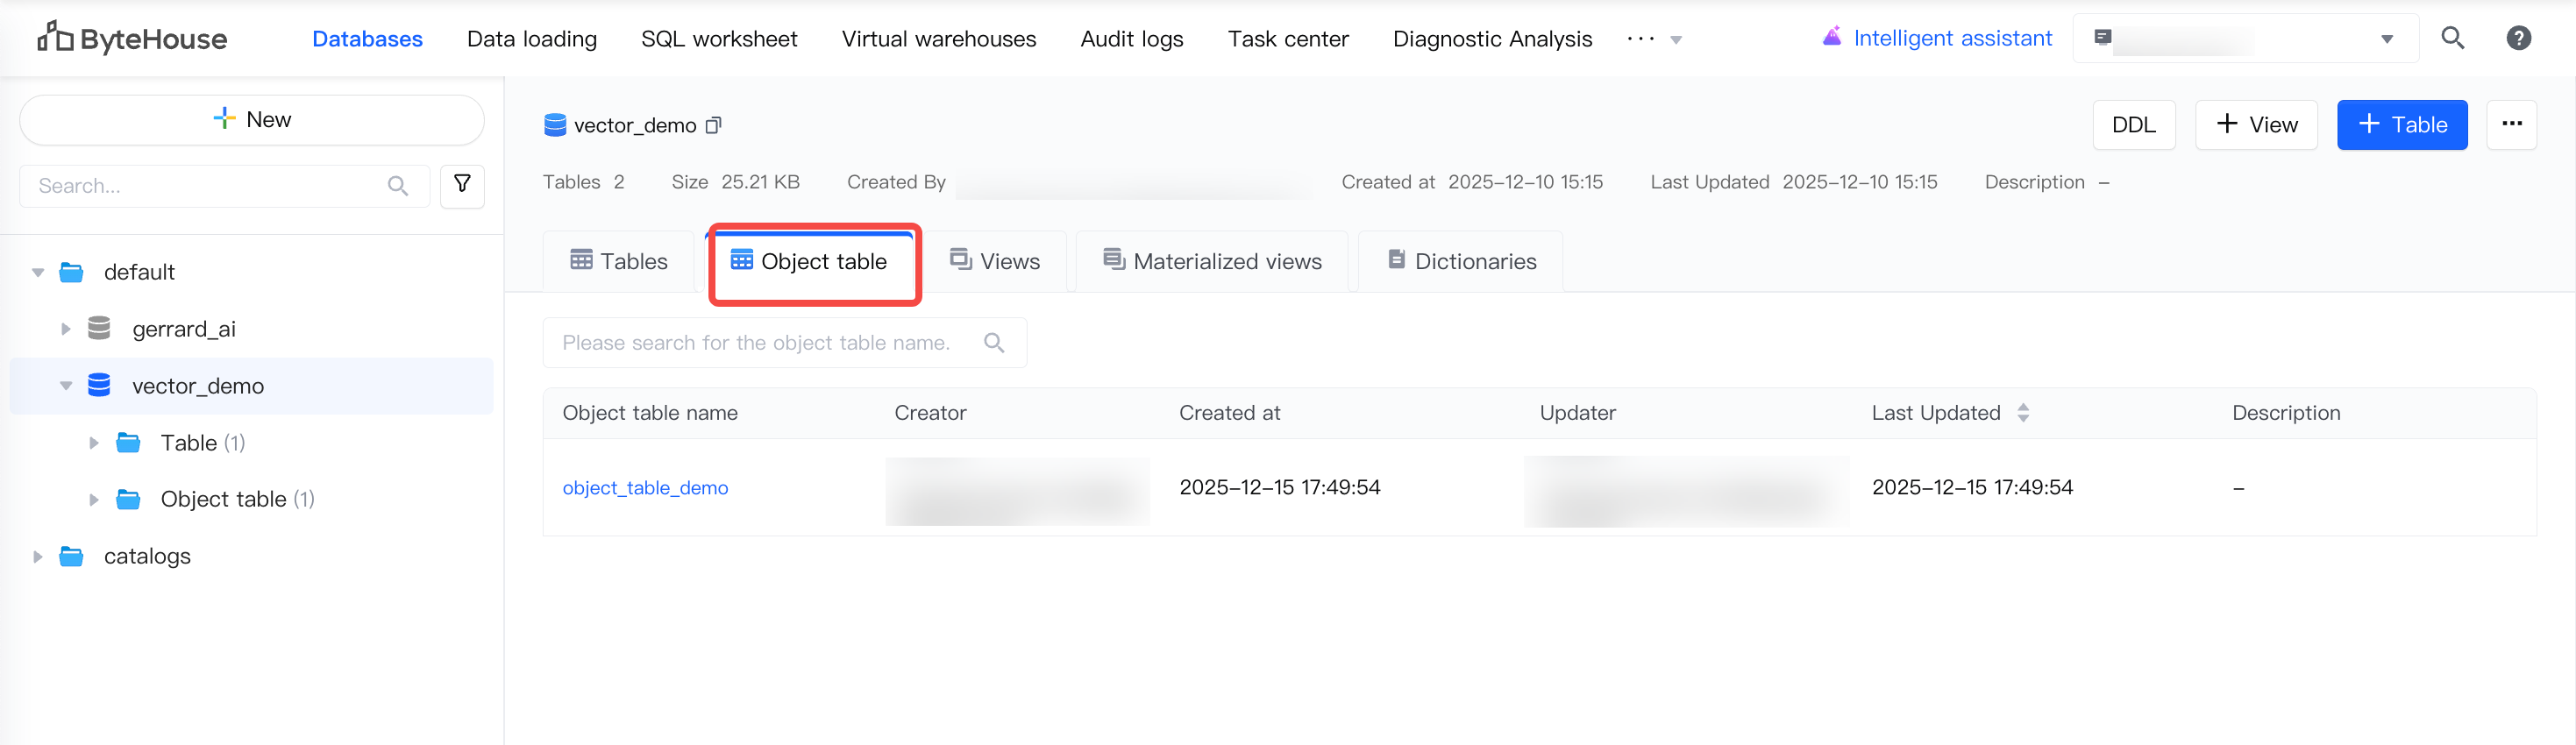Open the object_table_demo link
Viewport: 2576px width, 745px height.
coord(645,488)
